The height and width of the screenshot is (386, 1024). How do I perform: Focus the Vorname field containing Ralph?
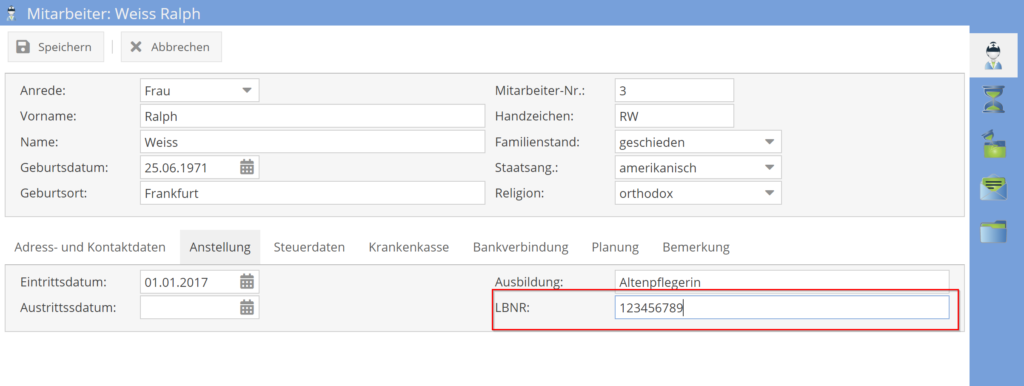click(312, 116)
